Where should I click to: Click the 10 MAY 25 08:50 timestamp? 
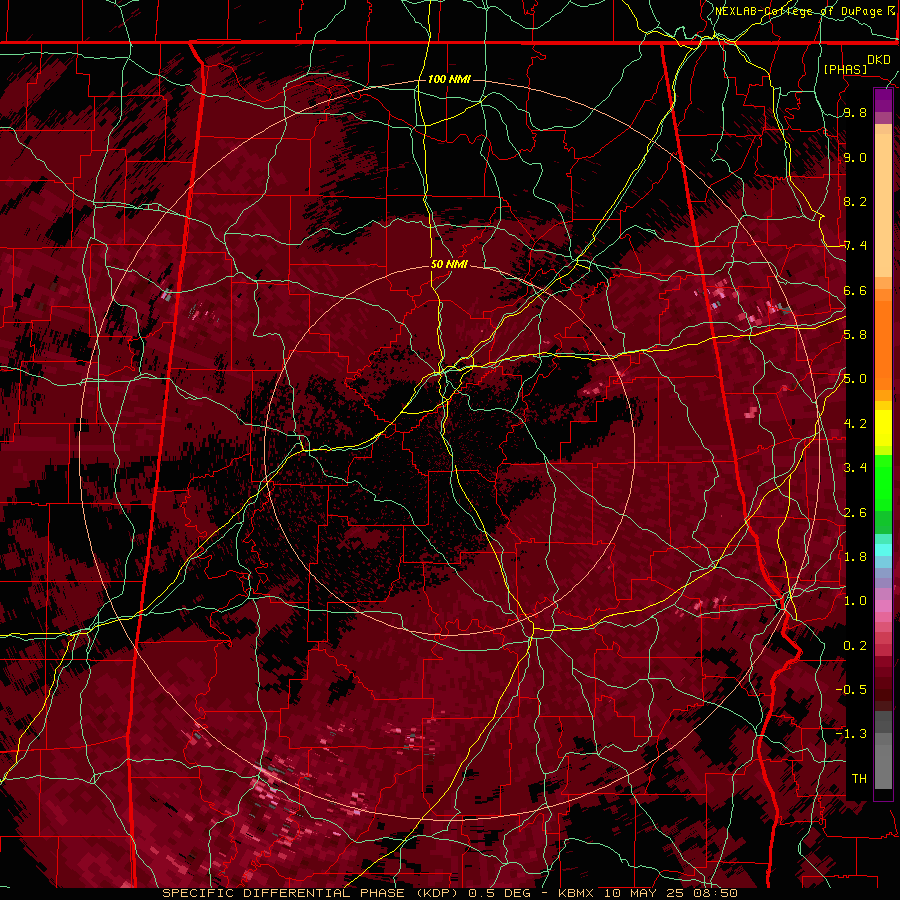670,893
